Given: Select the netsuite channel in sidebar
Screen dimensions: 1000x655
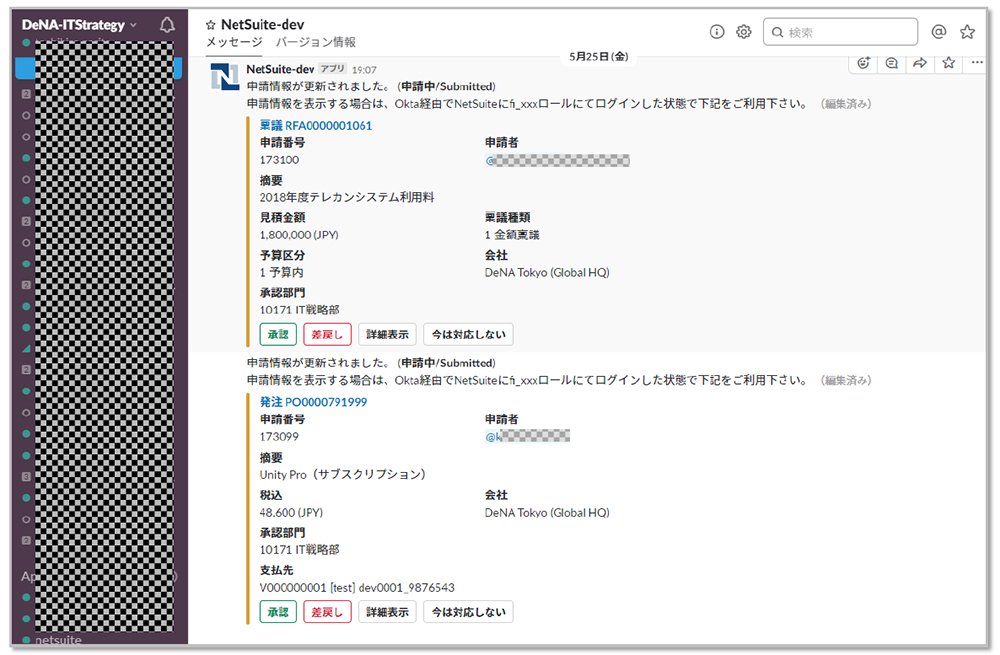Looking at the screenshot, I should 58,640.
